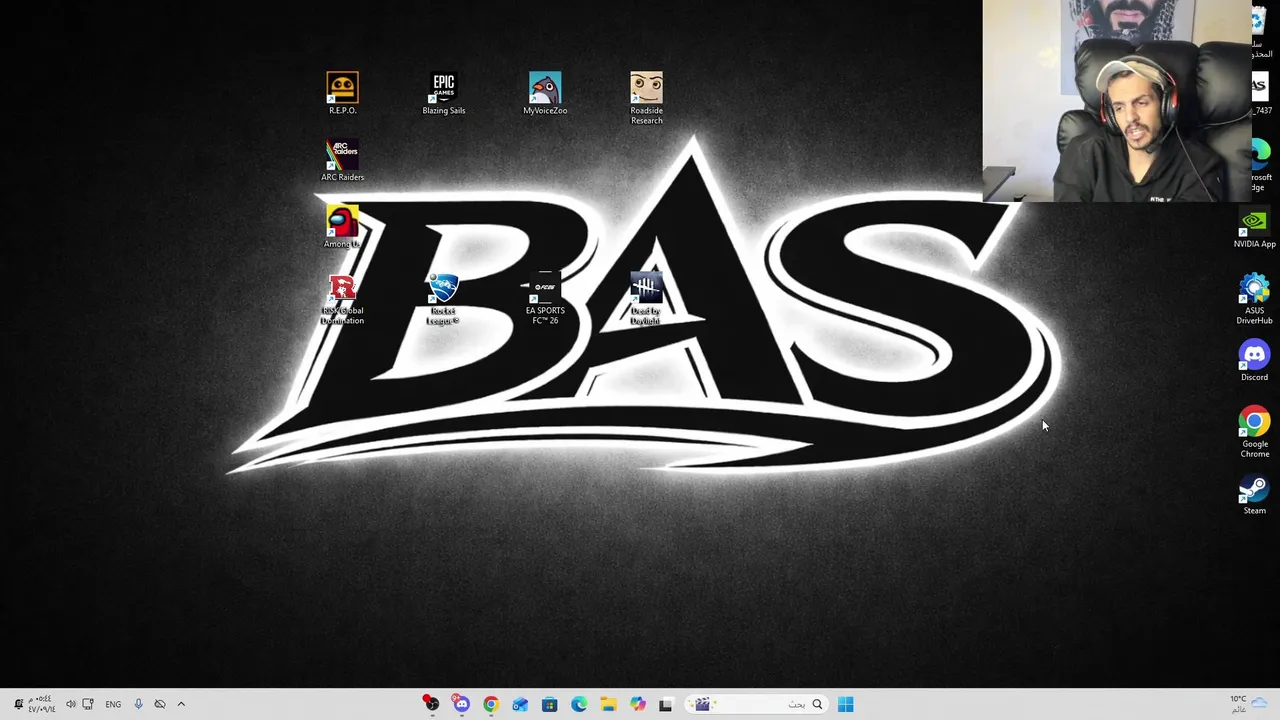1280x720 pixels.
Task: Launch Rocket League from the desktop
Action: click(443, 299)
